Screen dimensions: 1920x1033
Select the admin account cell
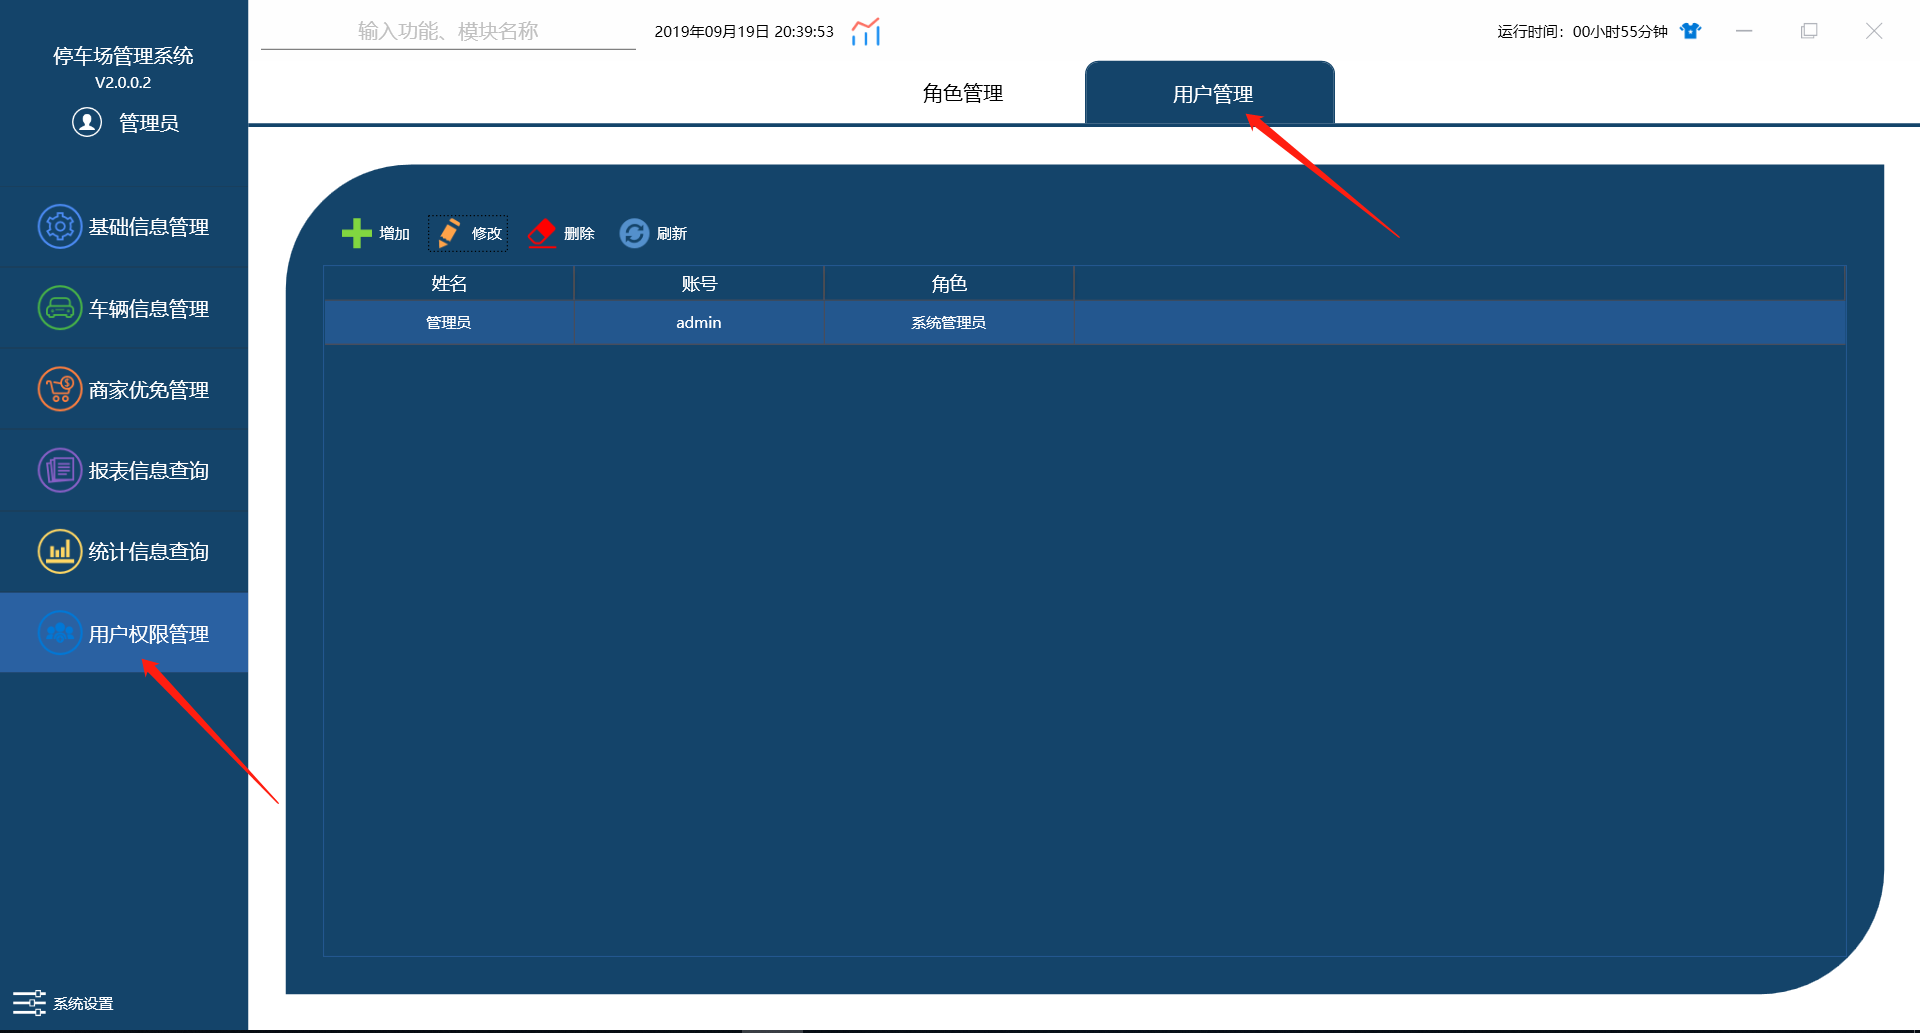[699, 322]
